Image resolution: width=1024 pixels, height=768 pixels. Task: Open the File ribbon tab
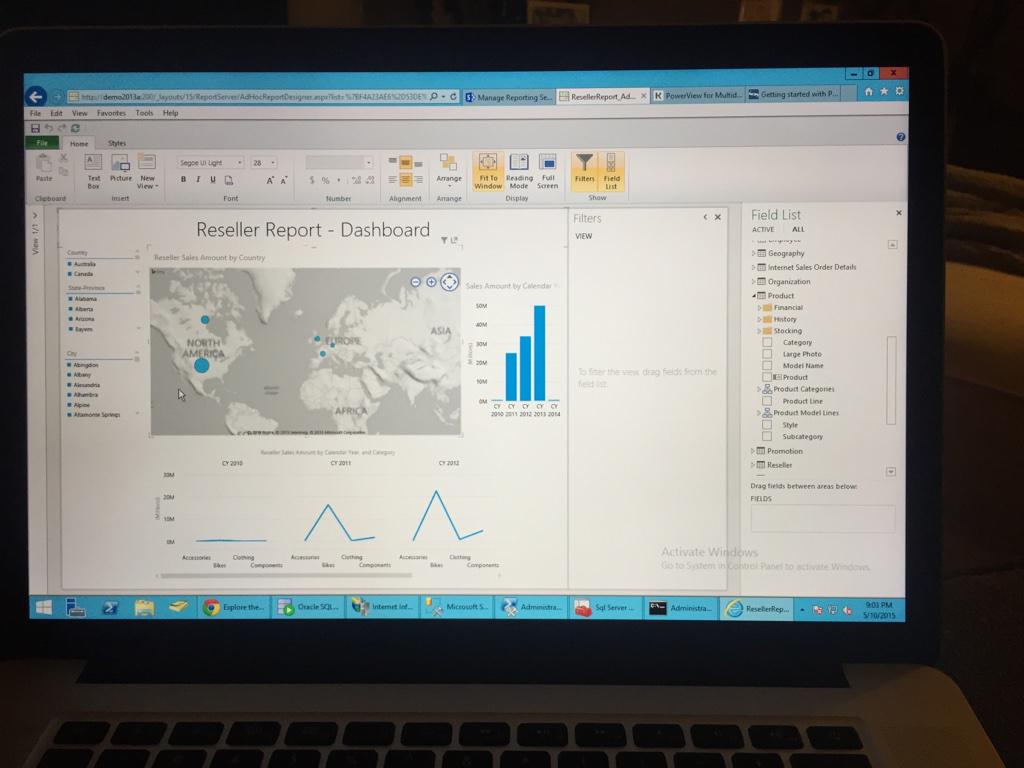42,143
